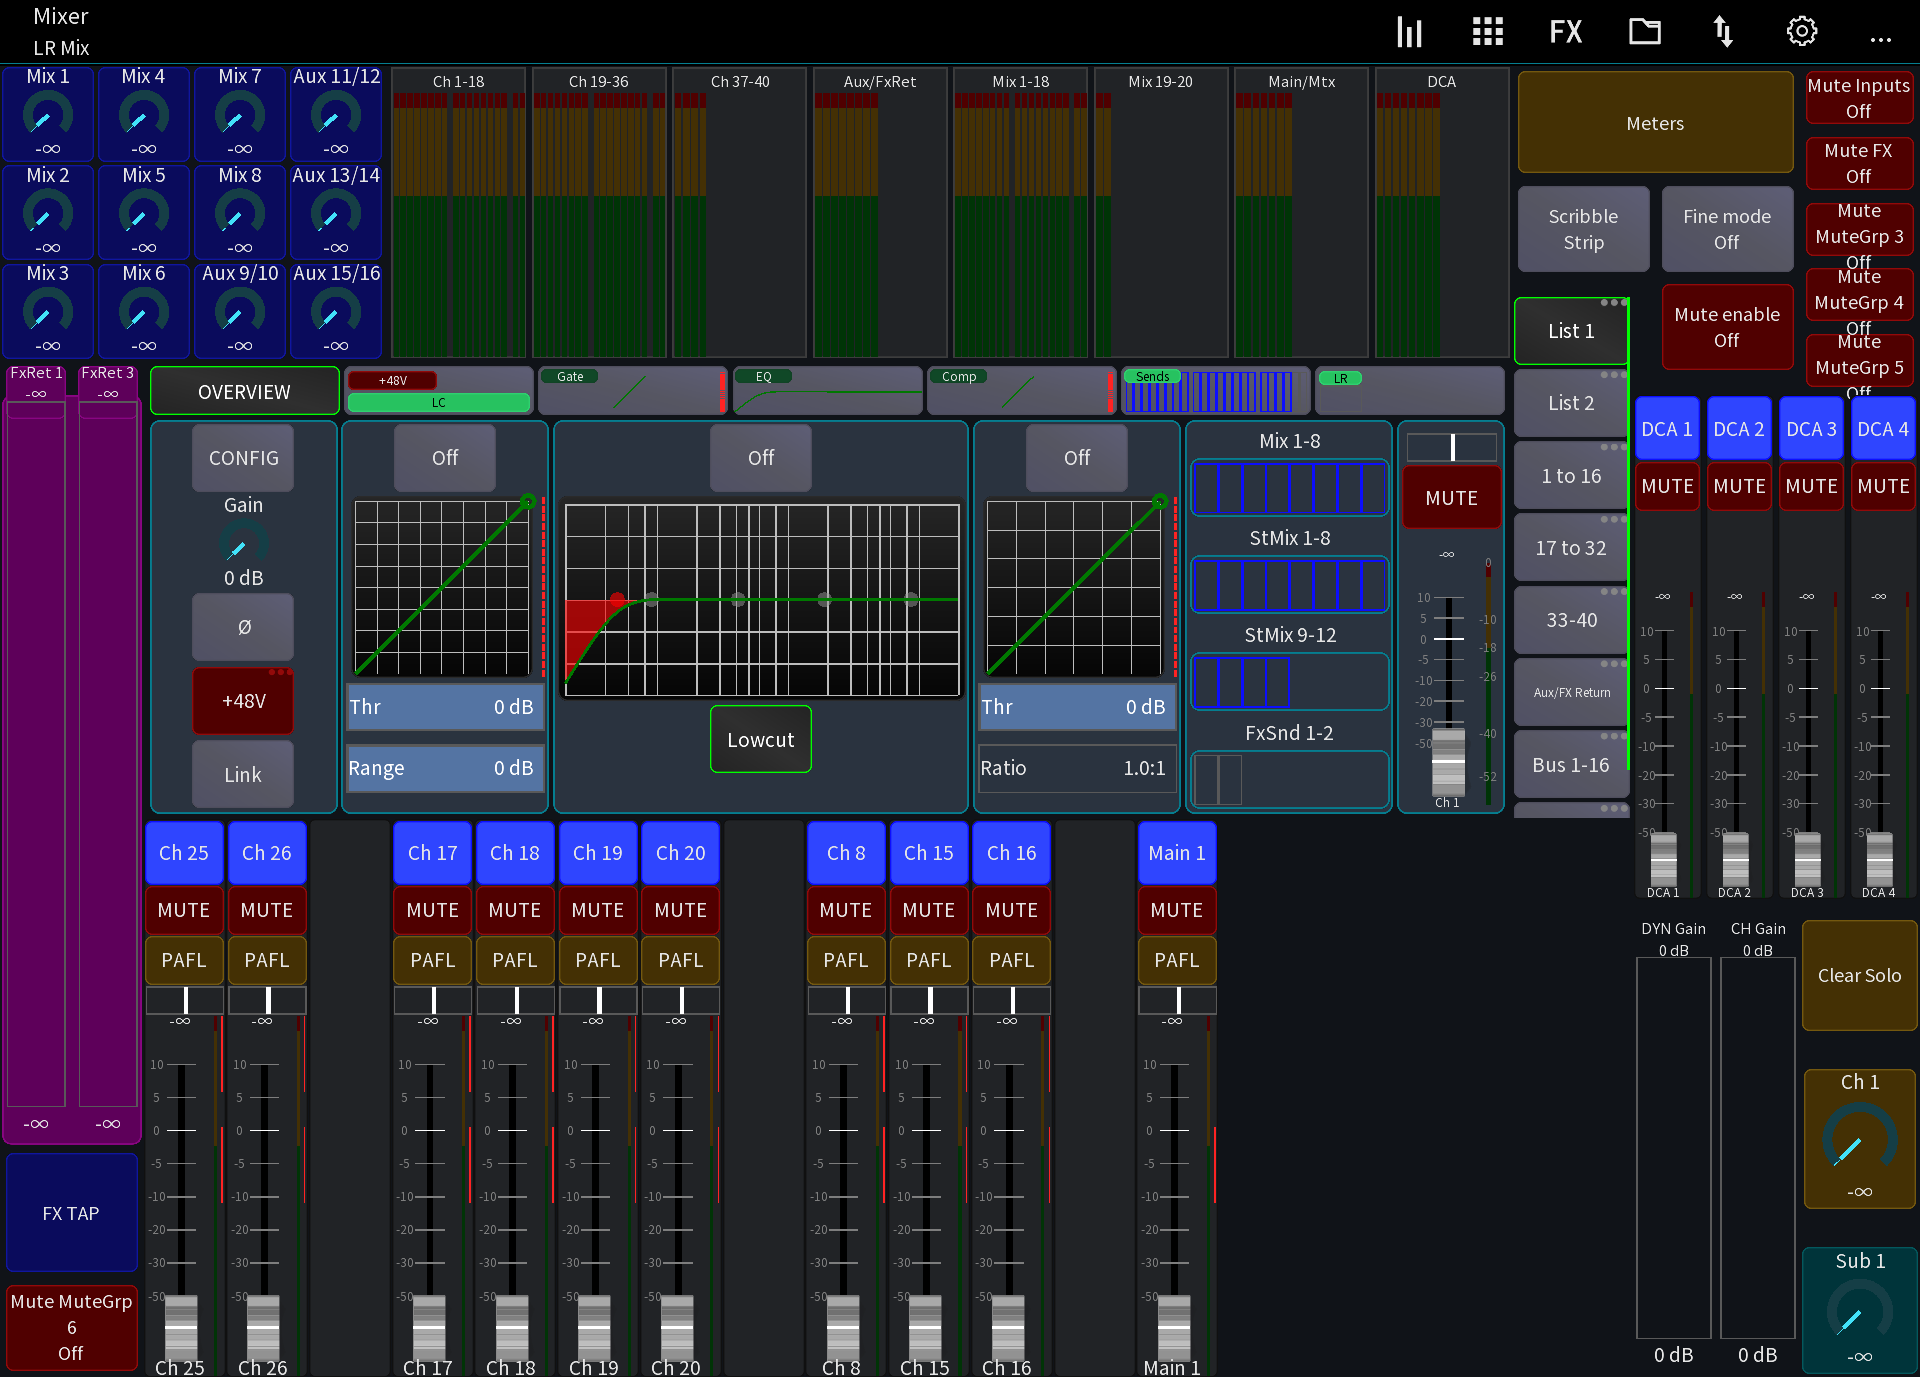The height and width of the screenshot is (1377, 1920).
Task: Toggle Mute Inputs off button
Action: pos(1858,98)
